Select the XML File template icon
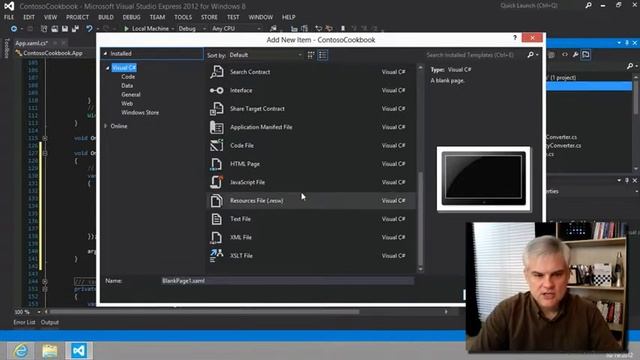 216,237
